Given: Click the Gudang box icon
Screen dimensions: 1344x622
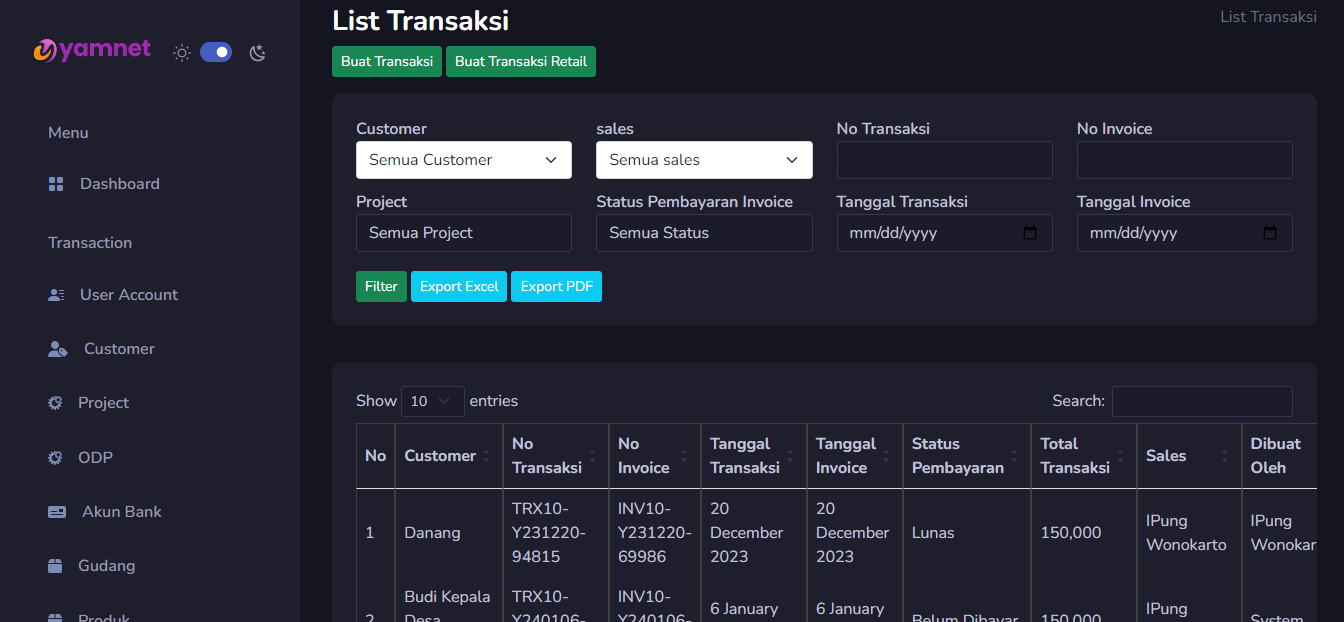Looking at the screenshot, I should point(56,566).
